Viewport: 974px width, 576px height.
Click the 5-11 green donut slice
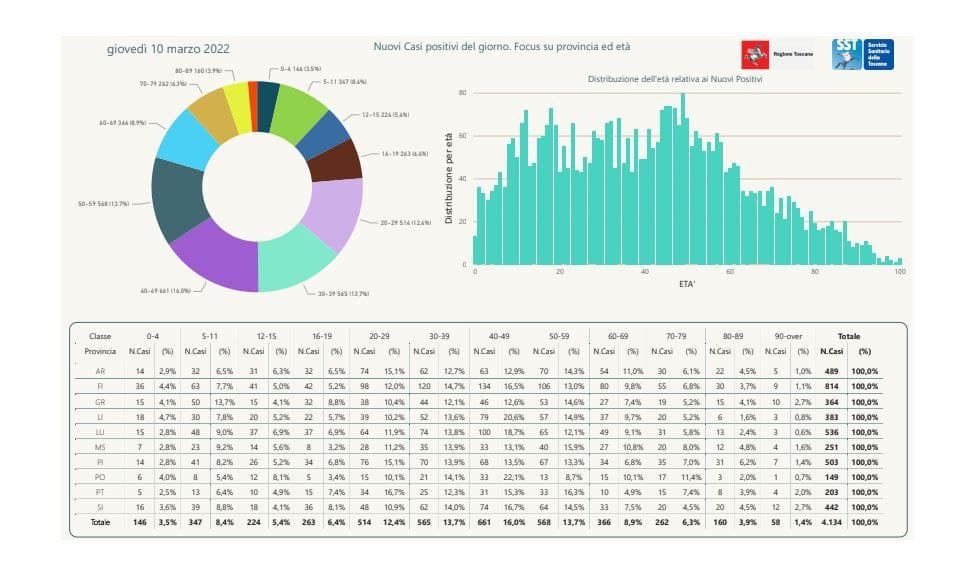tap(297, 110)
